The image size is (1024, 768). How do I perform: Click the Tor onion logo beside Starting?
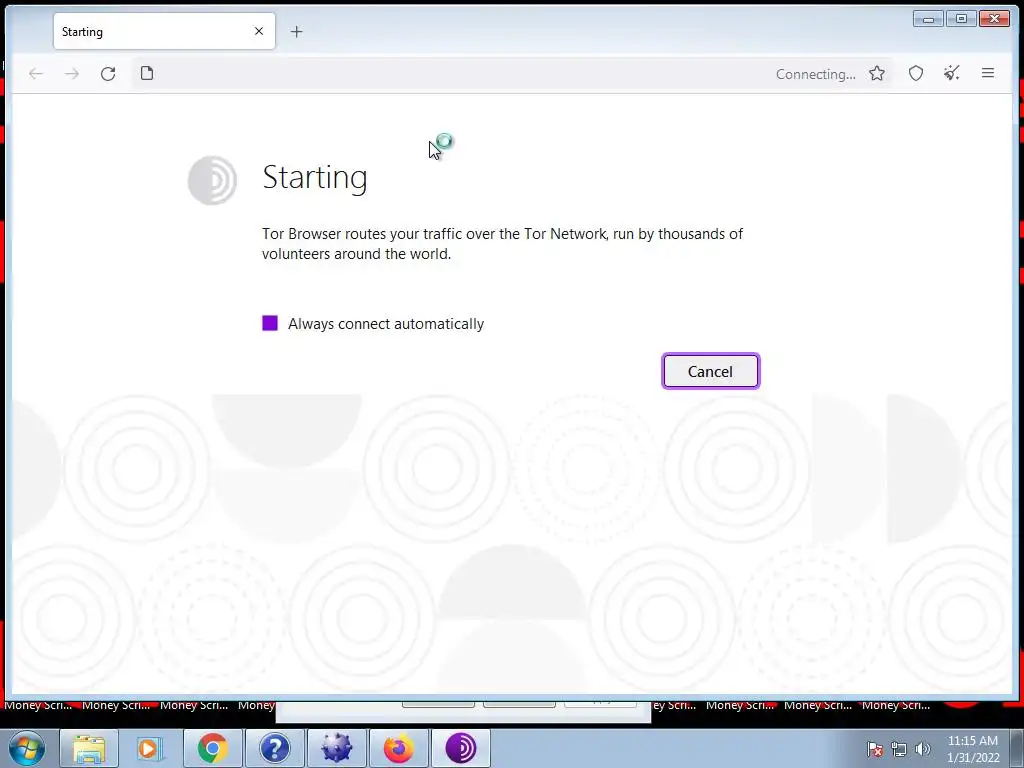pyautogui.click(x=212, y=180)
